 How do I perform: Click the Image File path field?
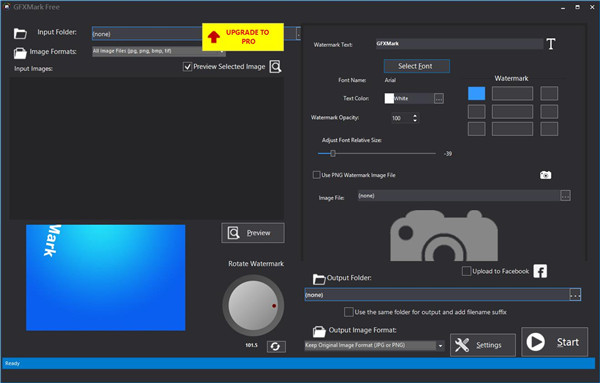coord(459,196)
